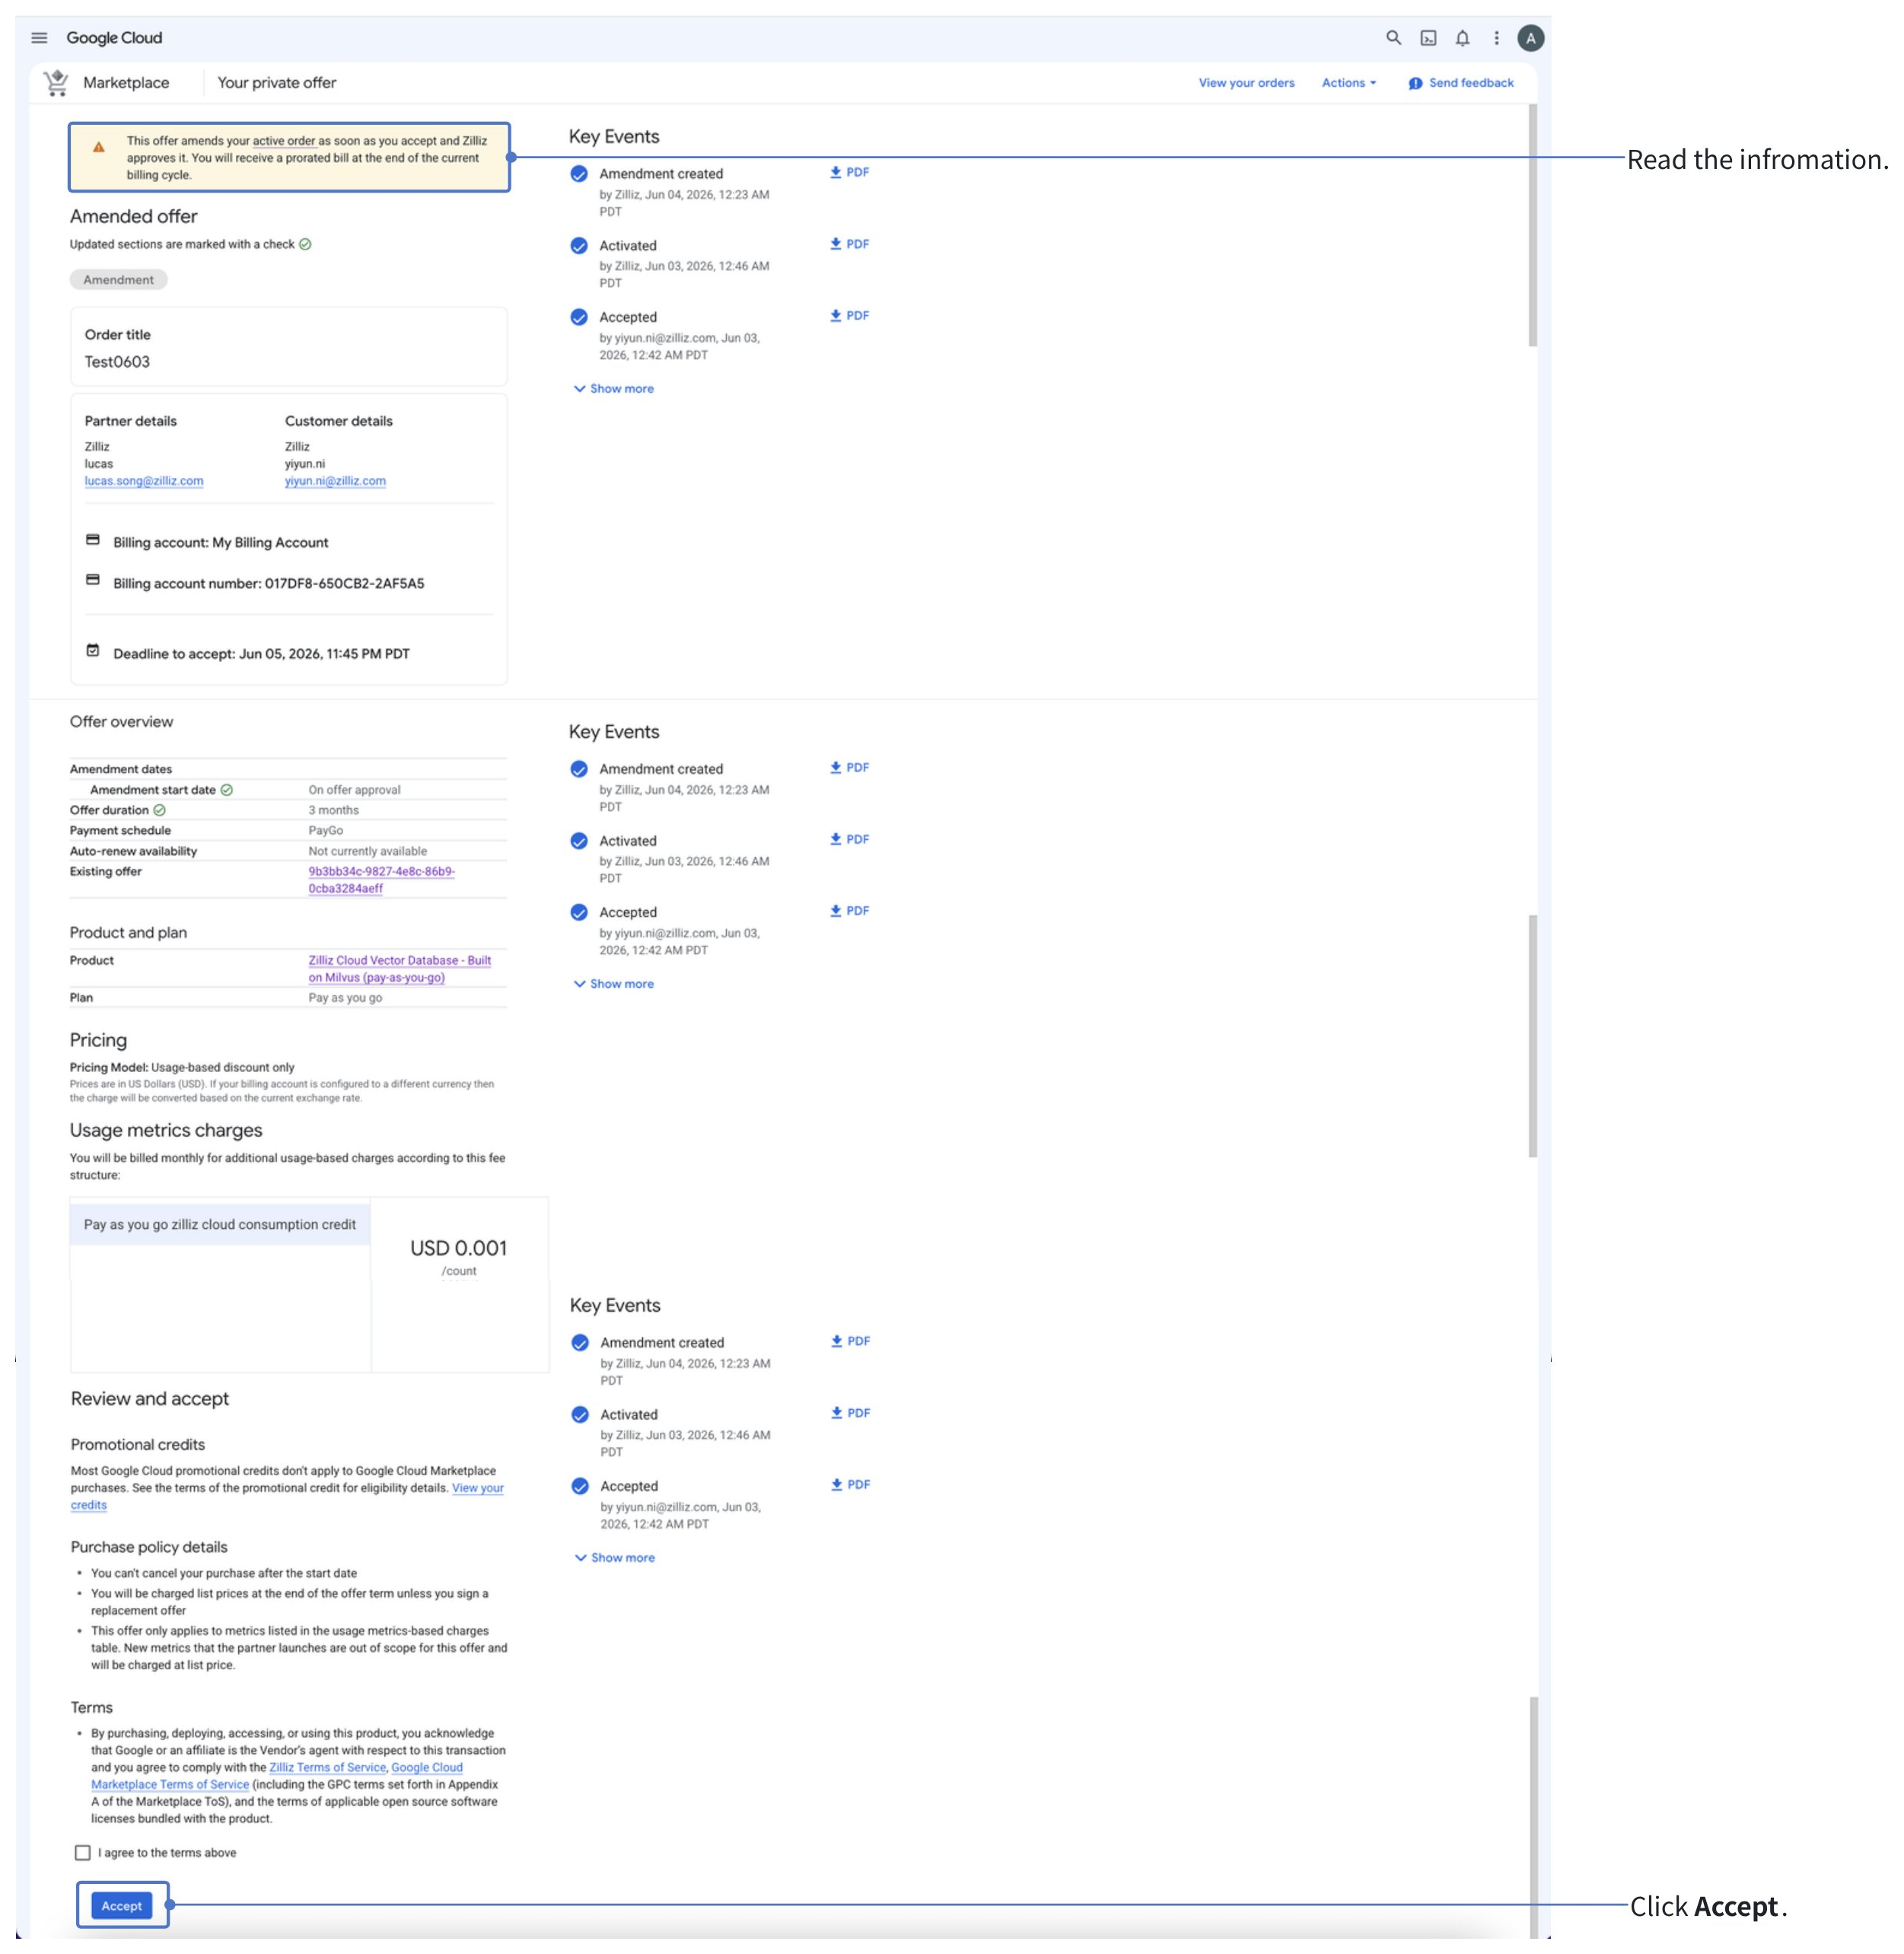Download PDF for third Activated event

pyautogui.click(x=850, y=1413)
